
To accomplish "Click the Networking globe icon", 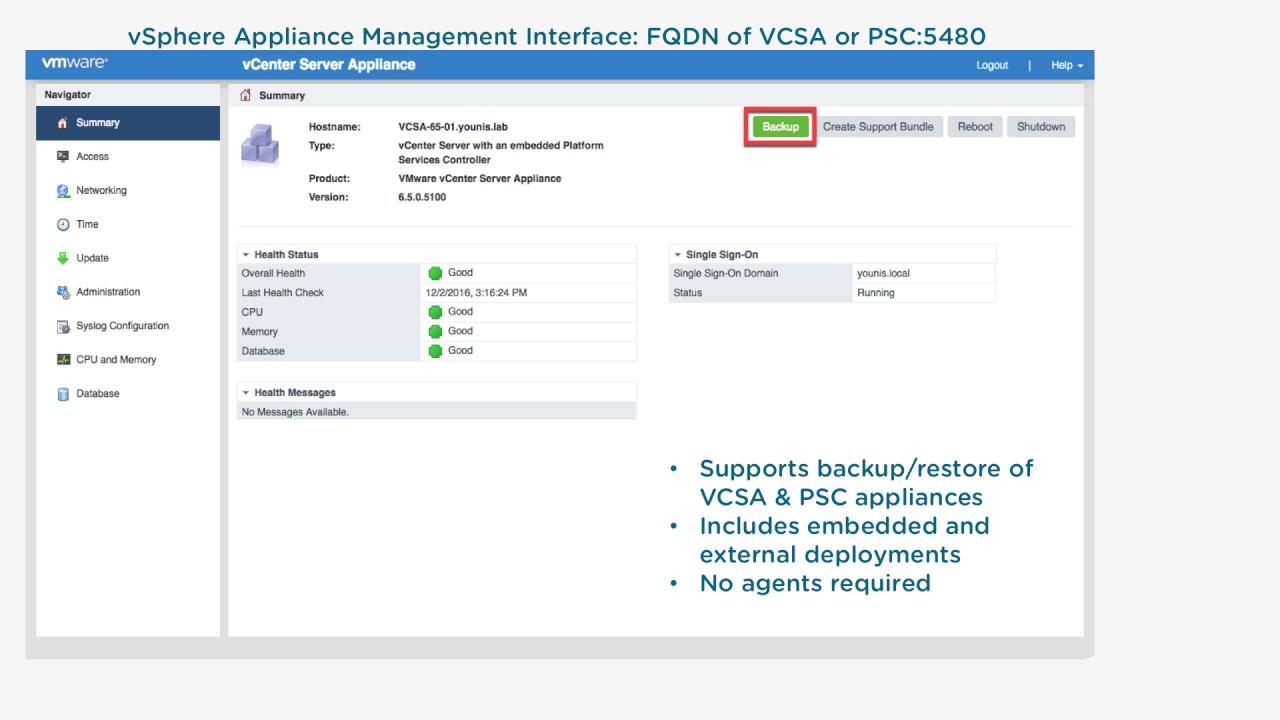I will 63,191.
